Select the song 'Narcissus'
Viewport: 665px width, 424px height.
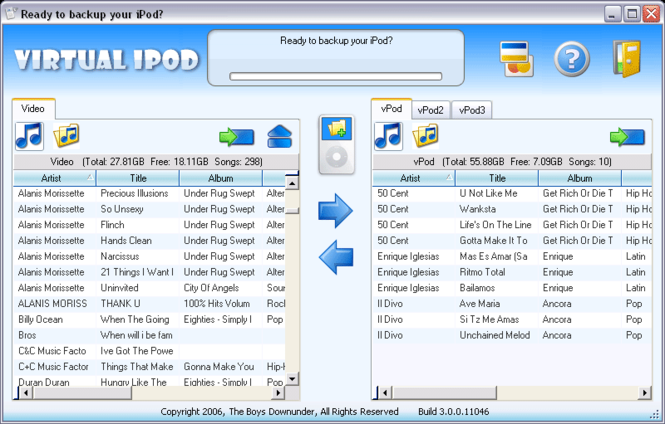click(149, 256)
